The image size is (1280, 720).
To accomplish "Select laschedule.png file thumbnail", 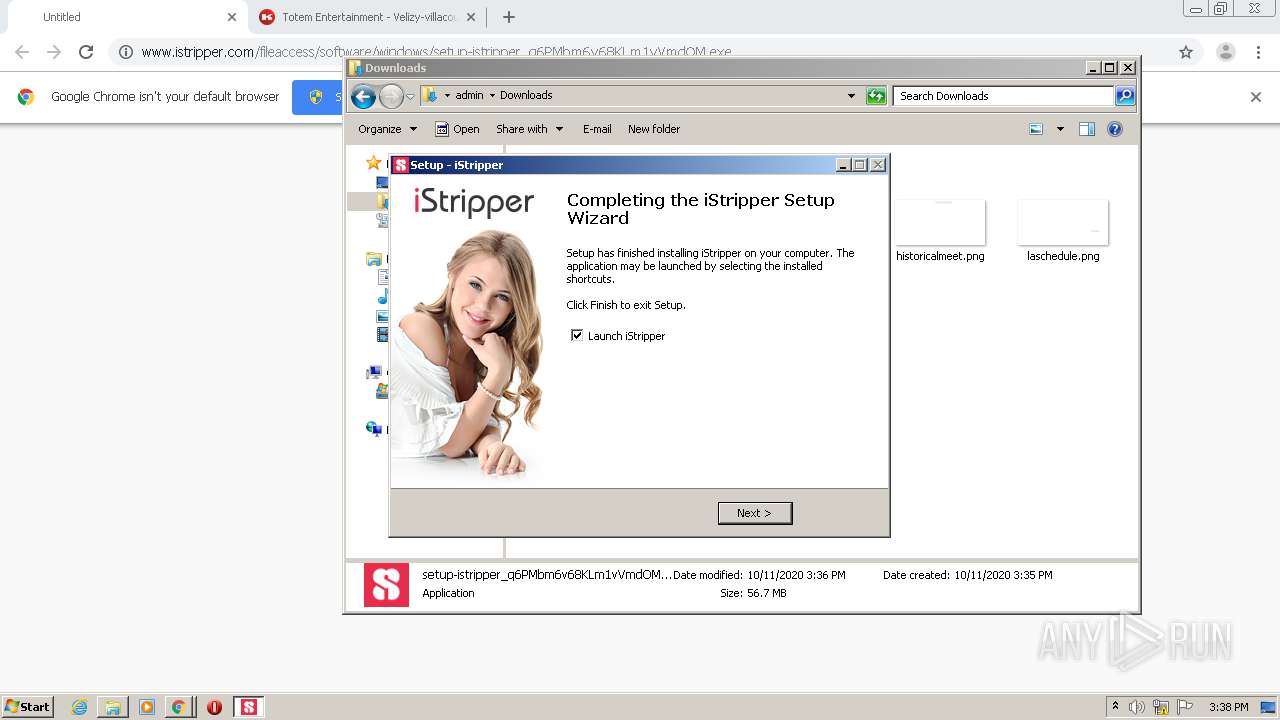I will point(1063,222).
